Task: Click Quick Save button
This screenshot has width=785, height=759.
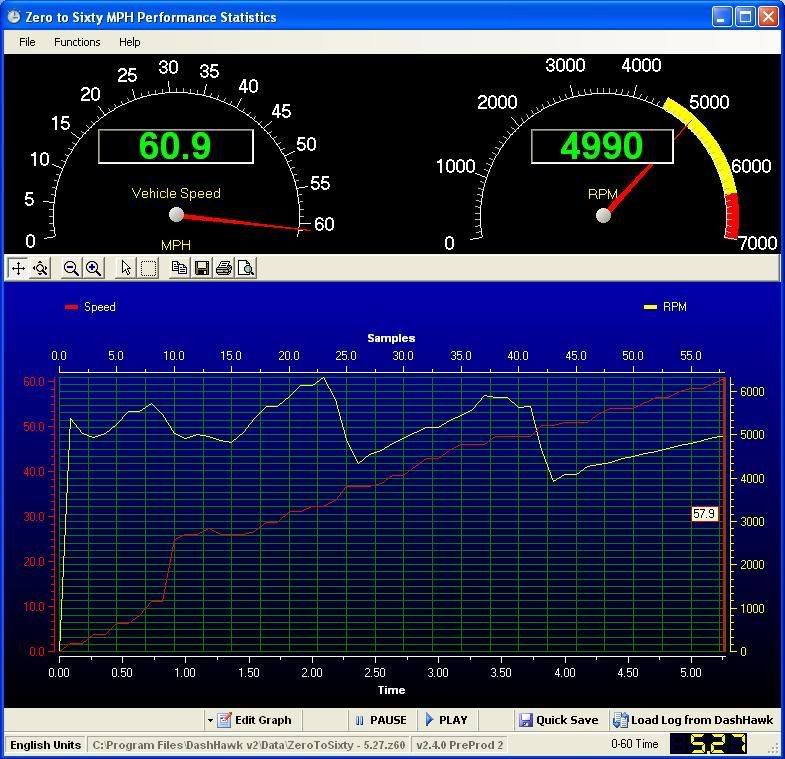Action: pyautogui.click(x=559, y=720)
